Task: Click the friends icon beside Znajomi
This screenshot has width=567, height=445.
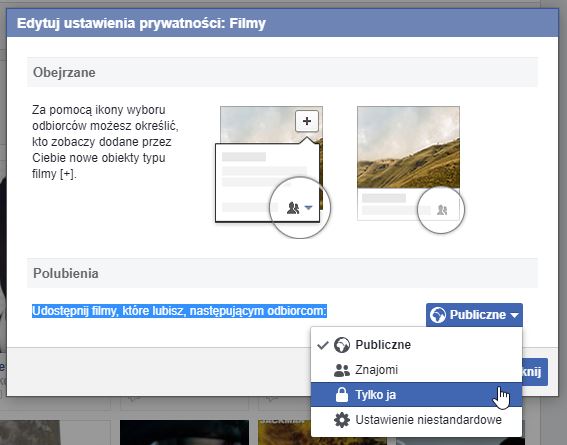Action: click(341, 370)
